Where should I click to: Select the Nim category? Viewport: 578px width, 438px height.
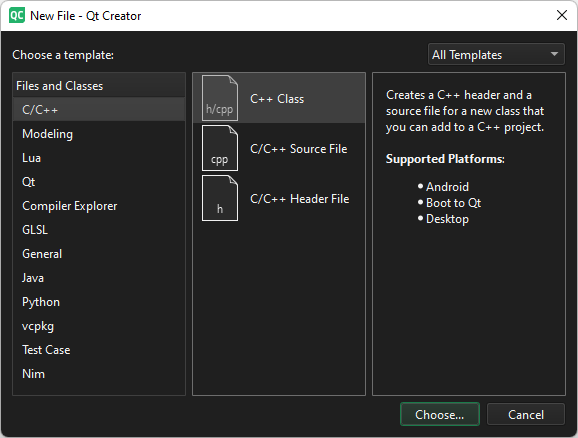pyautogui.click(x=99, y=373)
